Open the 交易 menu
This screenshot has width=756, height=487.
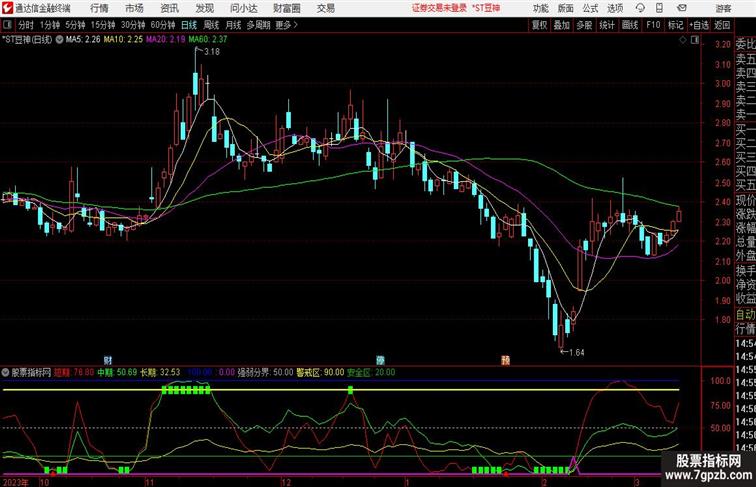(325, 8)
